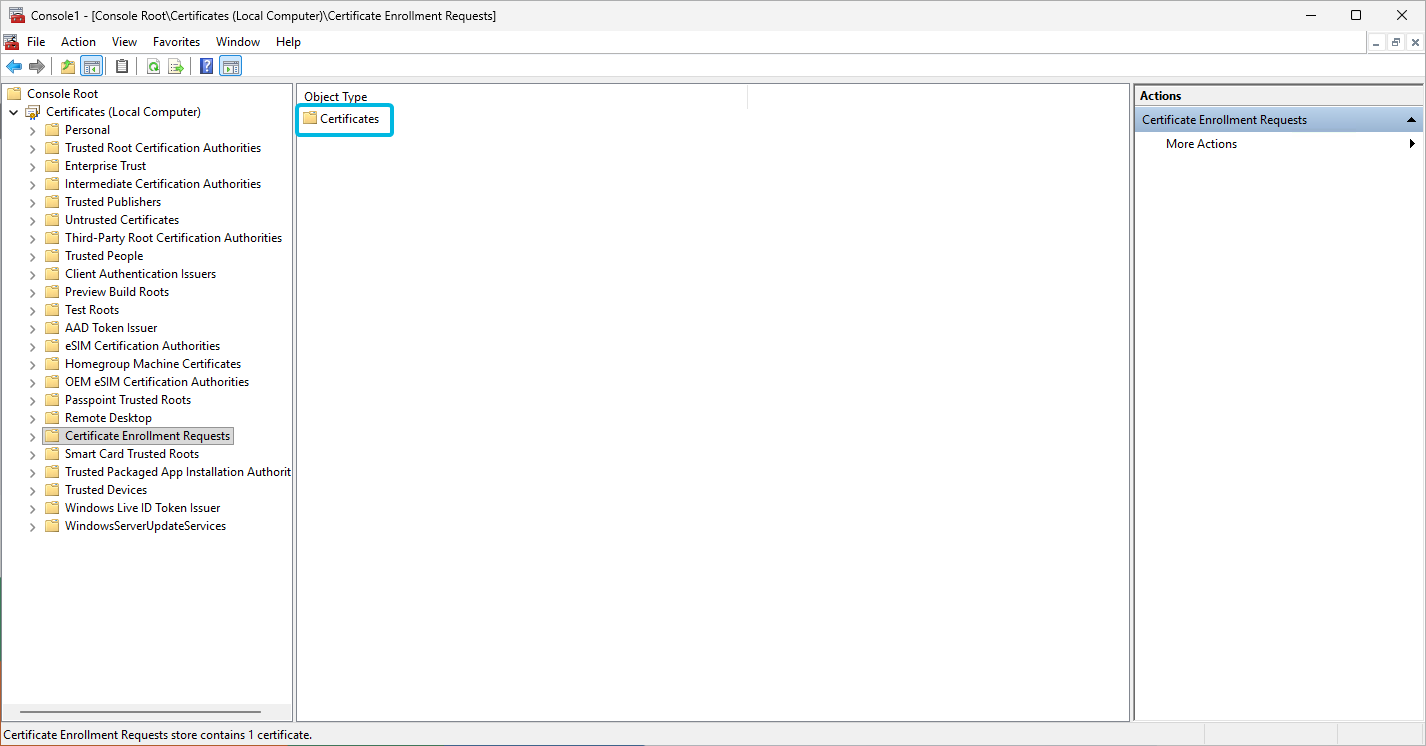Click the folder icon beside eSIM Certification Authorities
Screen dimensions: 1426x746
click(x=52, y=346)
